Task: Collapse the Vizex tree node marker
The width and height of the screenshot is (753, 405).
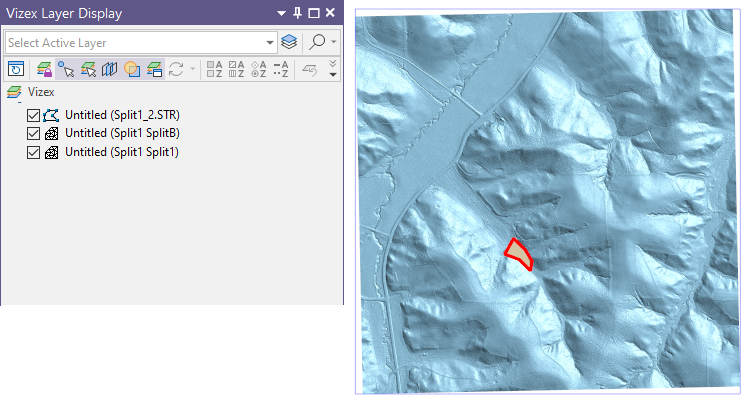Action: point(20,102)
